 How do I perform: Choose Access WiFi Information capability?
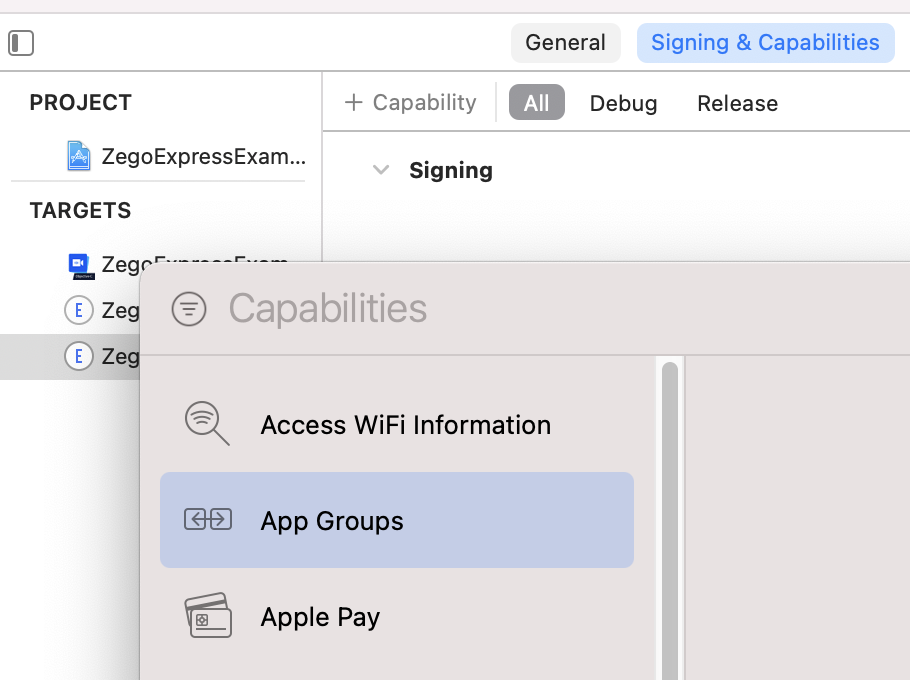click(397, 425)
